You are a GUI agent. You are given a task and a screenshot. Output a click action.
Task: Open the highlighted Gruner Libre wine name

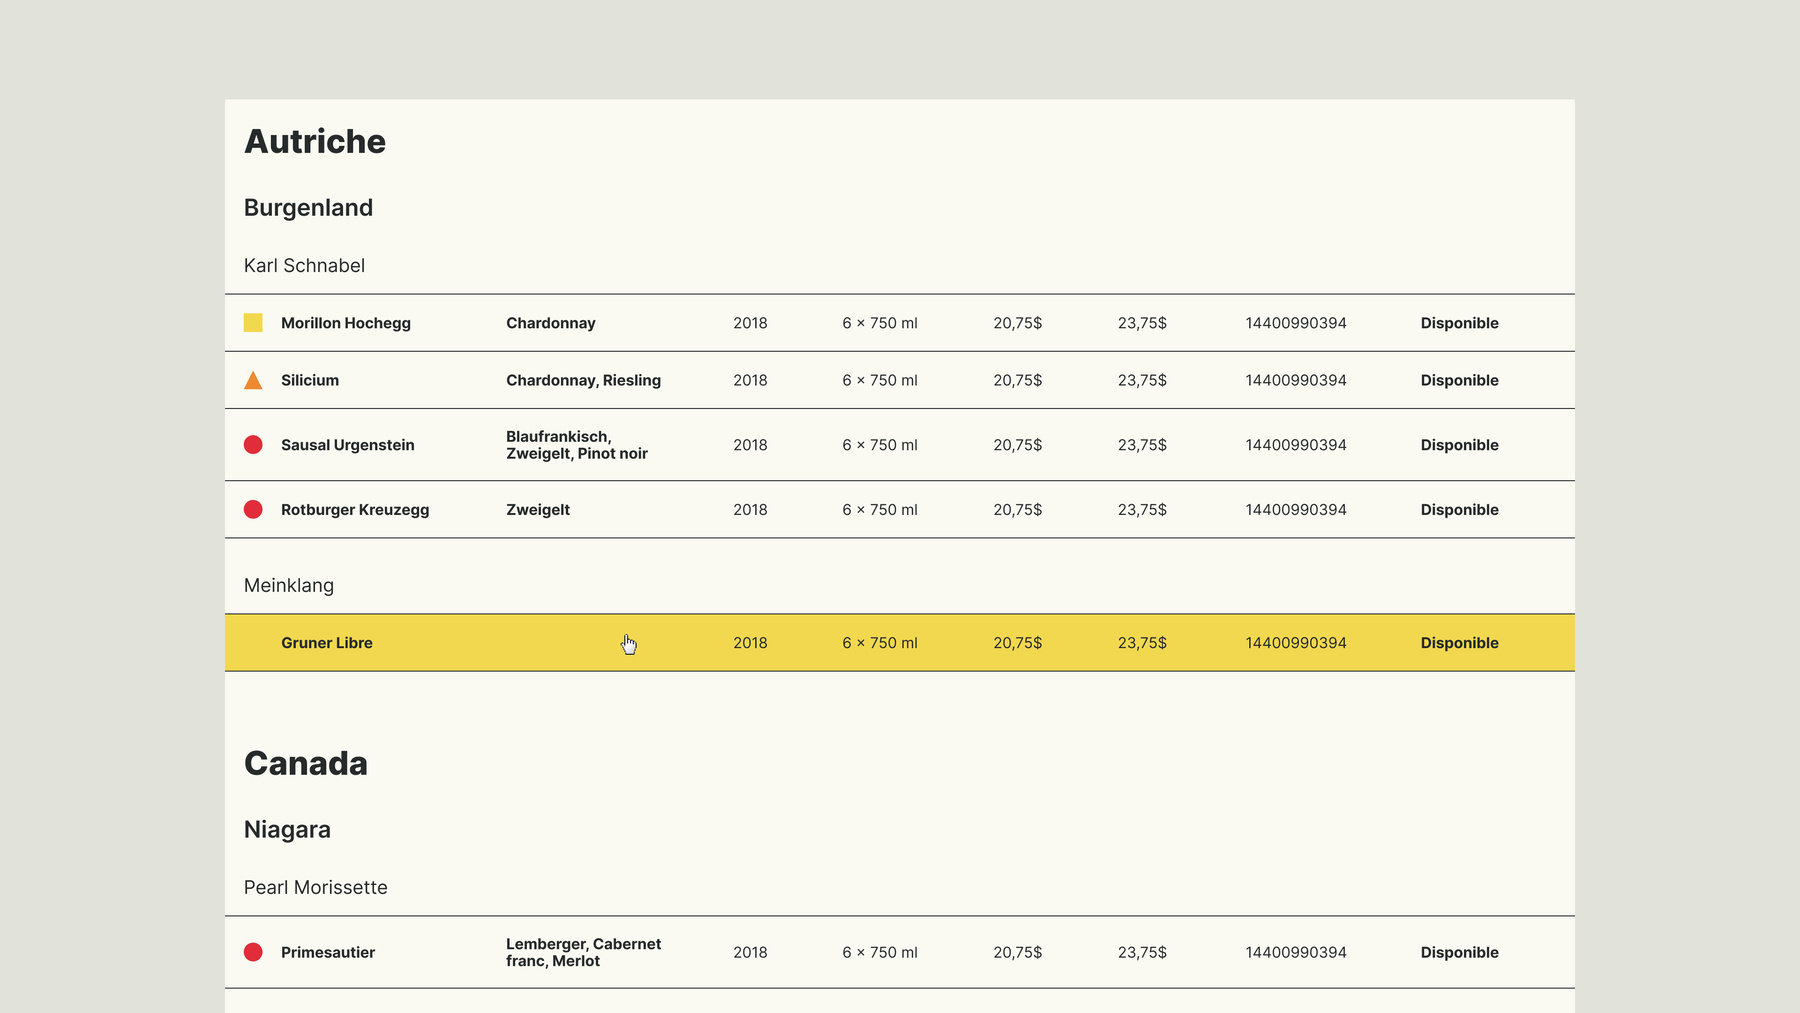coord(327,643)
